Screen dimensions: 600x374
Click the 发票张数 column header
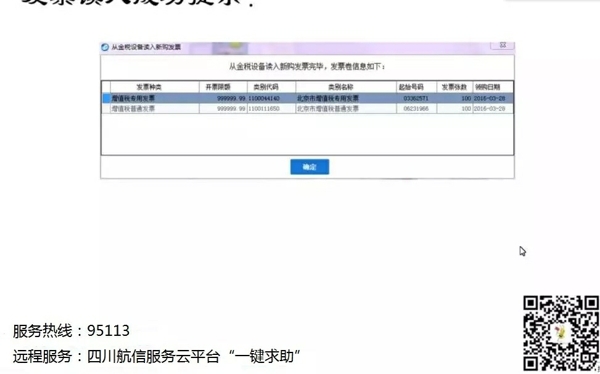(455, 87)
